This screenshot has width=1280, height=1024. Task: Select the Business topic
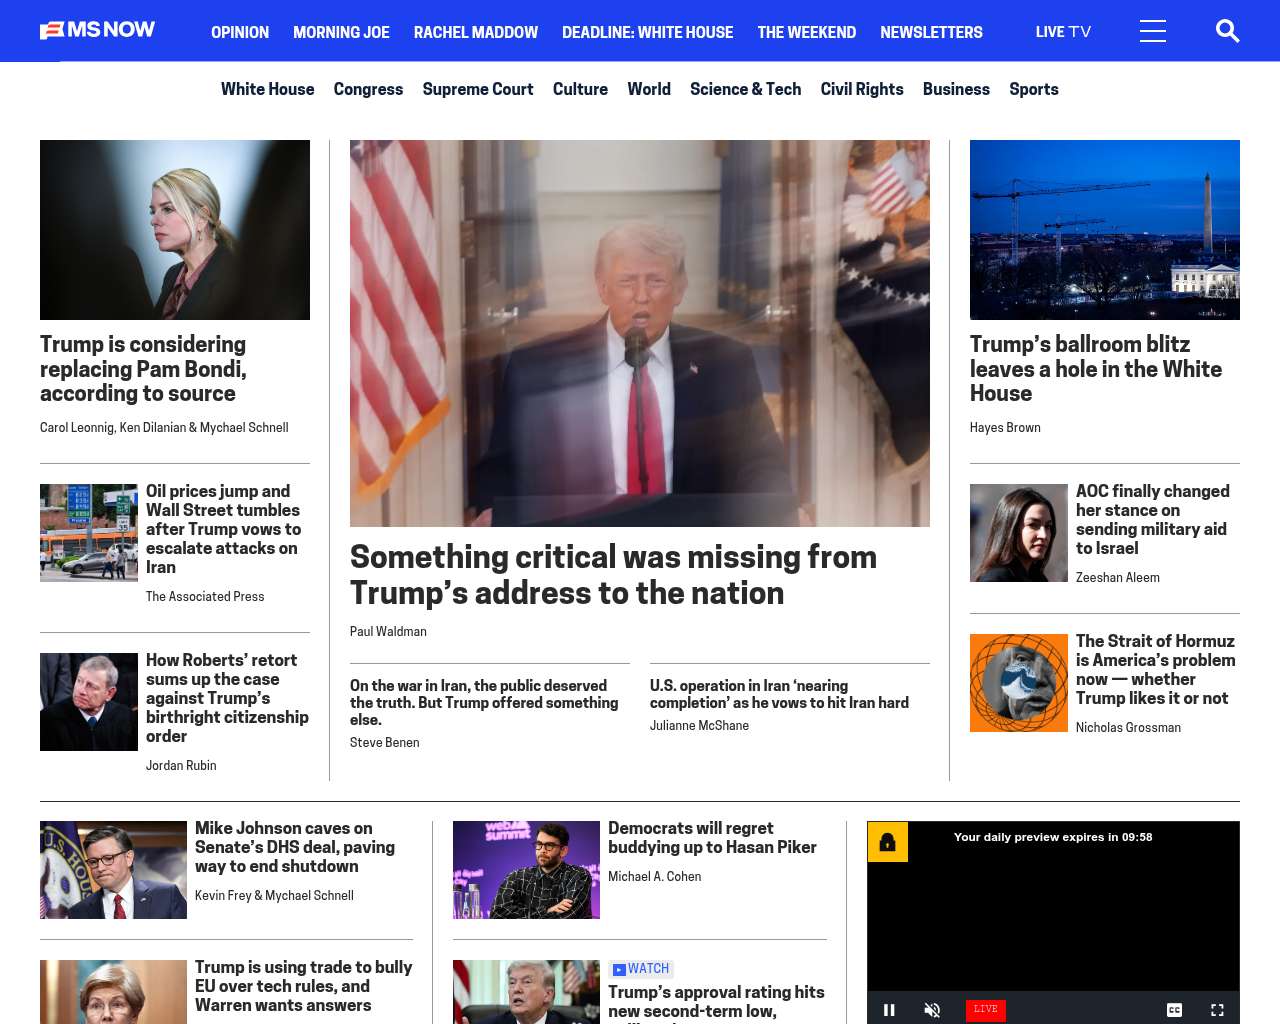(x=956, y=89)
